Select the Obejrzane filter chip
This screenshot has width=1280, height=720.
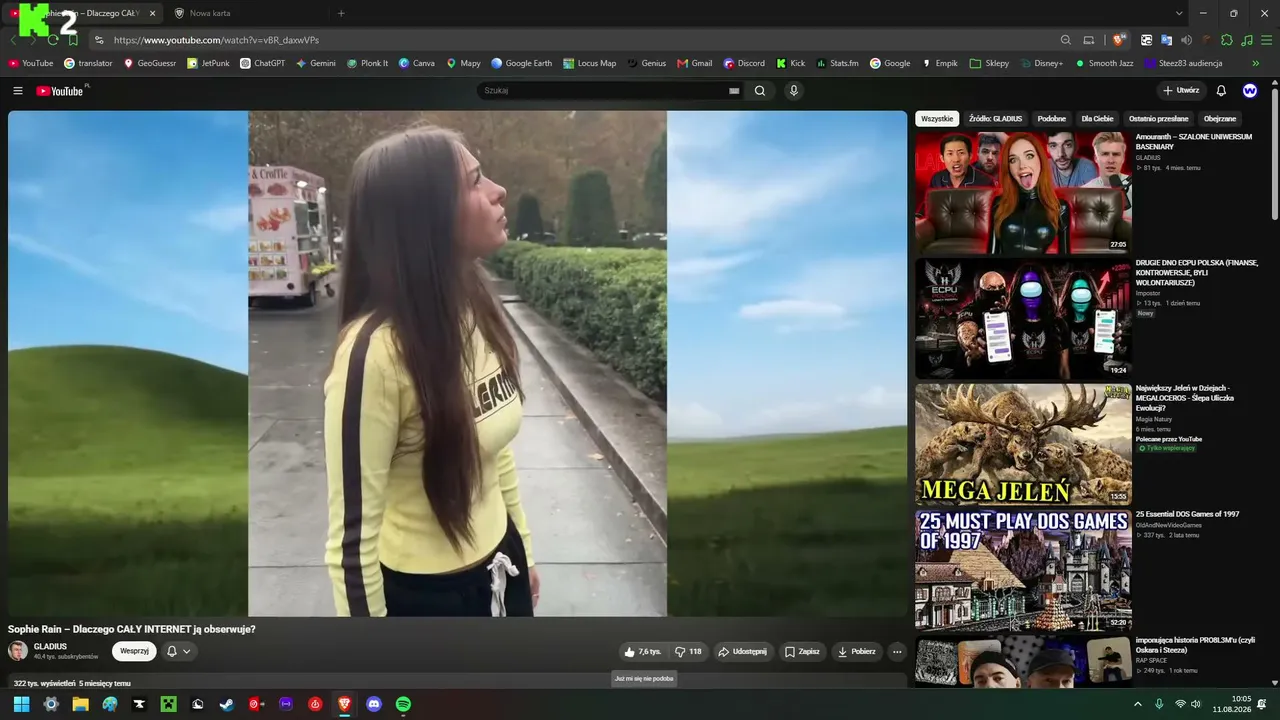[1220, 119]
